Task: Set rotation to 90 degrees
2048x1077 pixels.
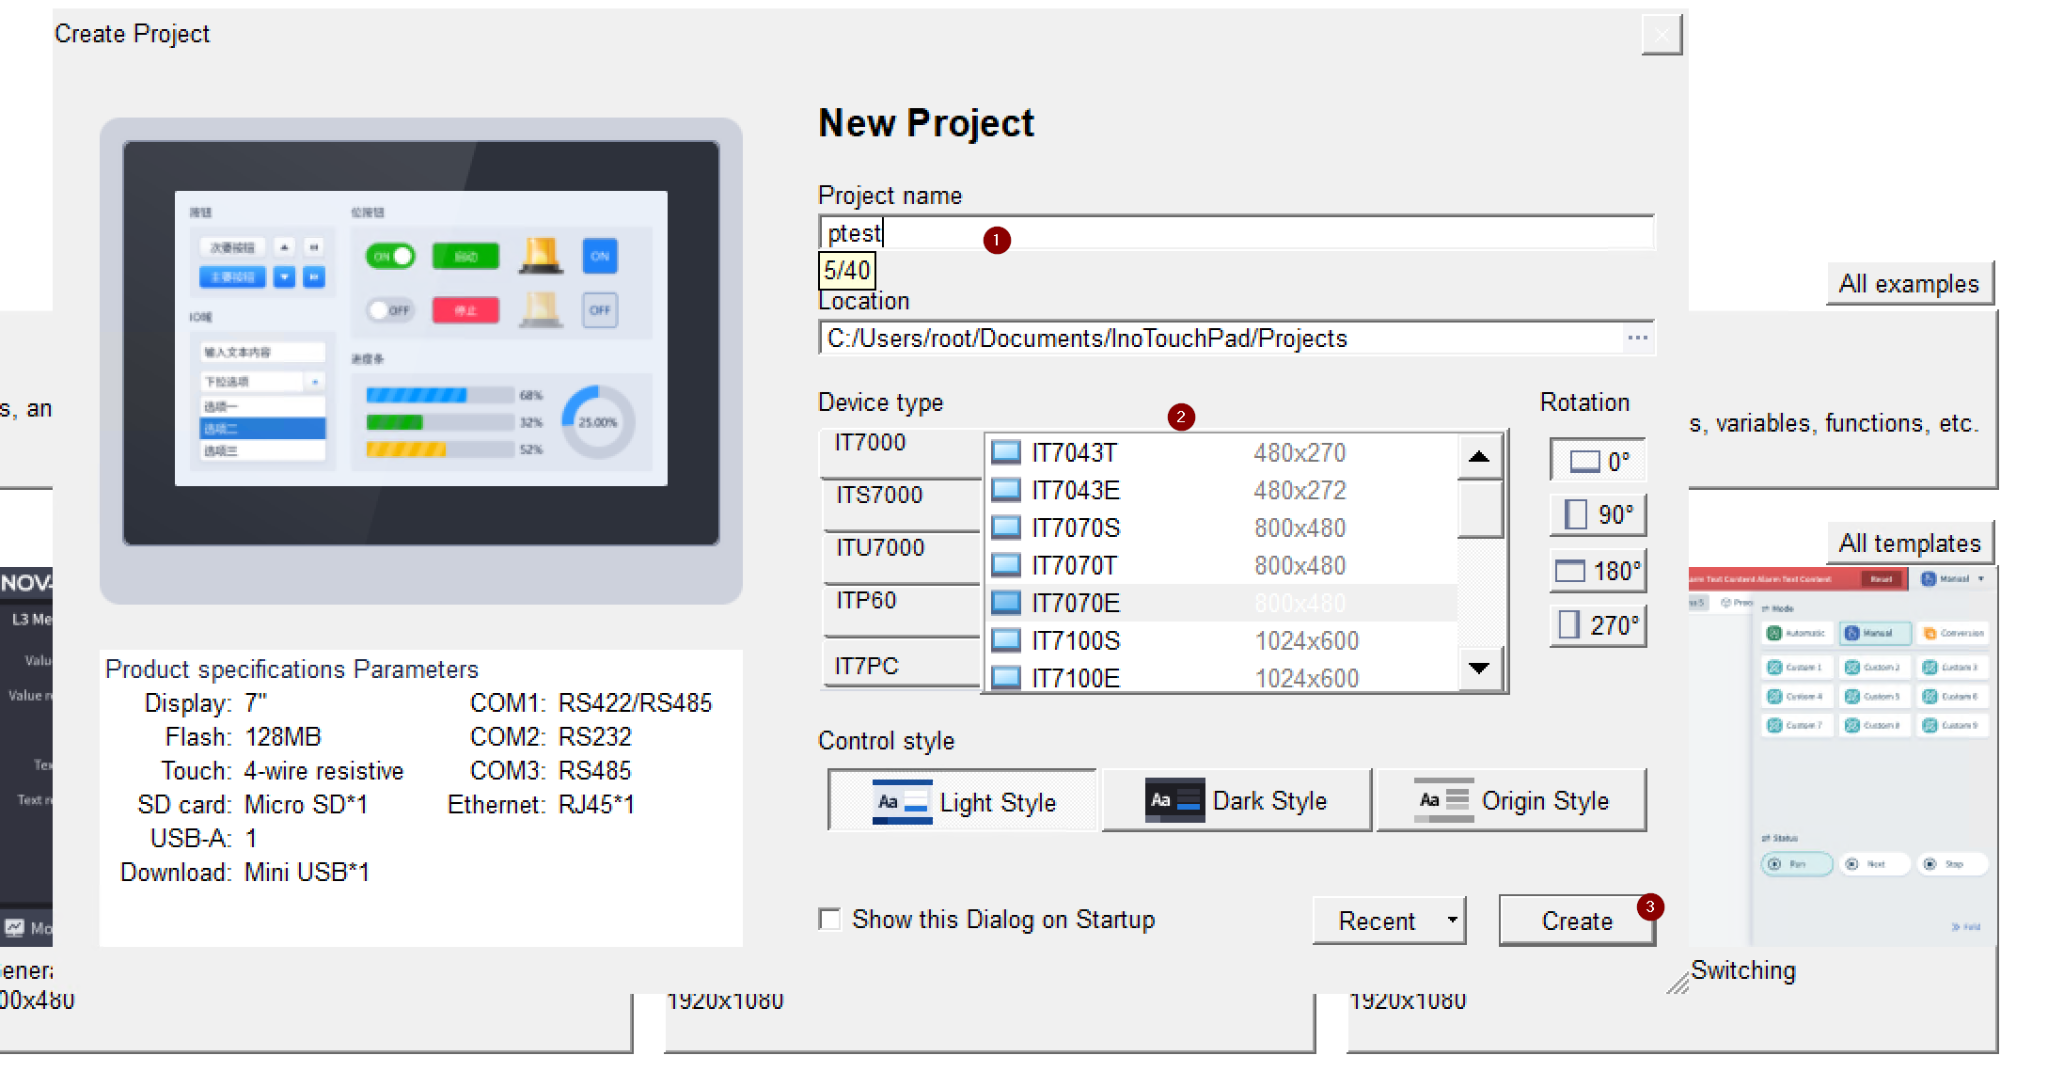Action: coord(1598,515)
